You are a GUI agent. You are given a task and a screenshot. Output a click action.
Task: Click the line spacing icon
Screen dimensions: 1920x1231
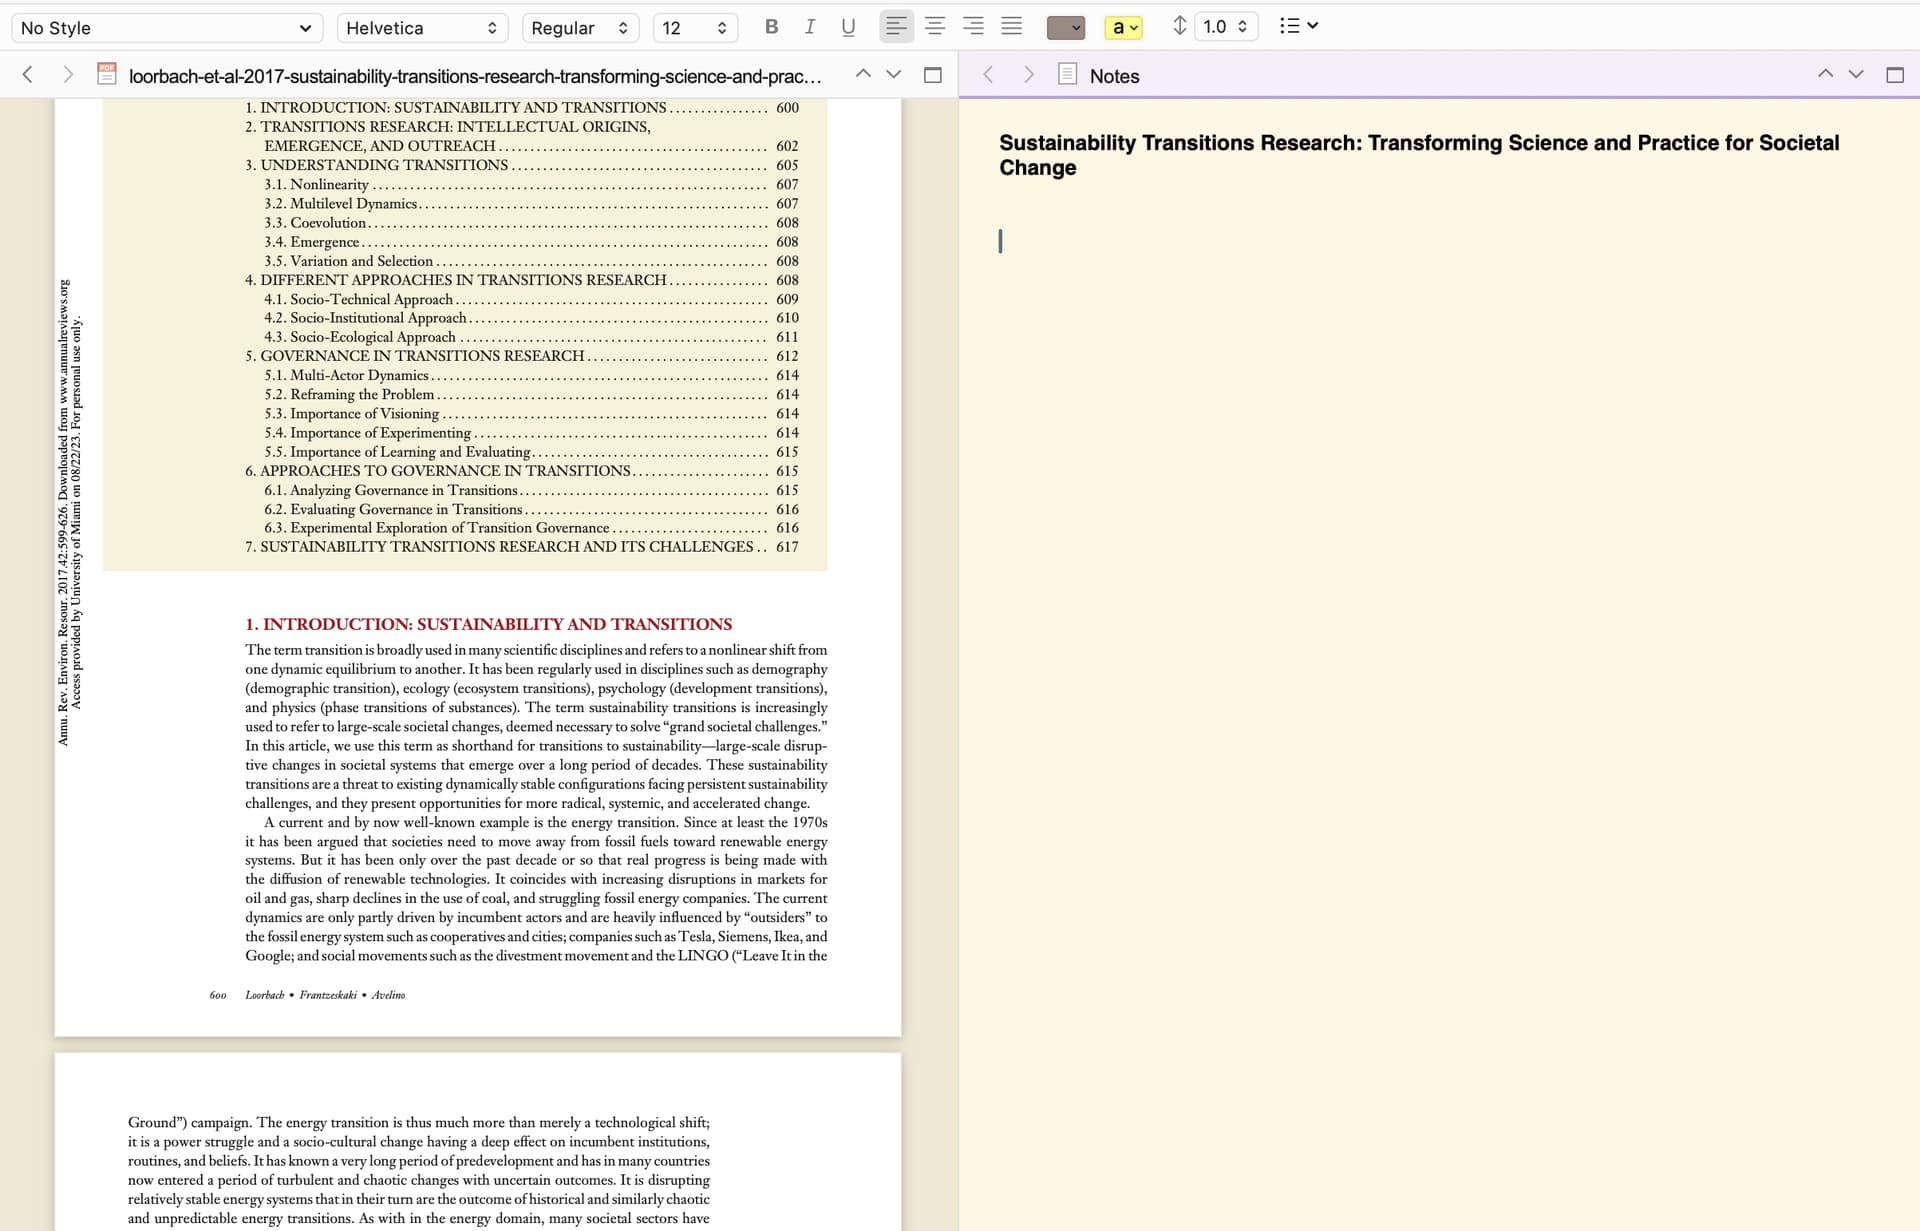[x=1180, y=27]
